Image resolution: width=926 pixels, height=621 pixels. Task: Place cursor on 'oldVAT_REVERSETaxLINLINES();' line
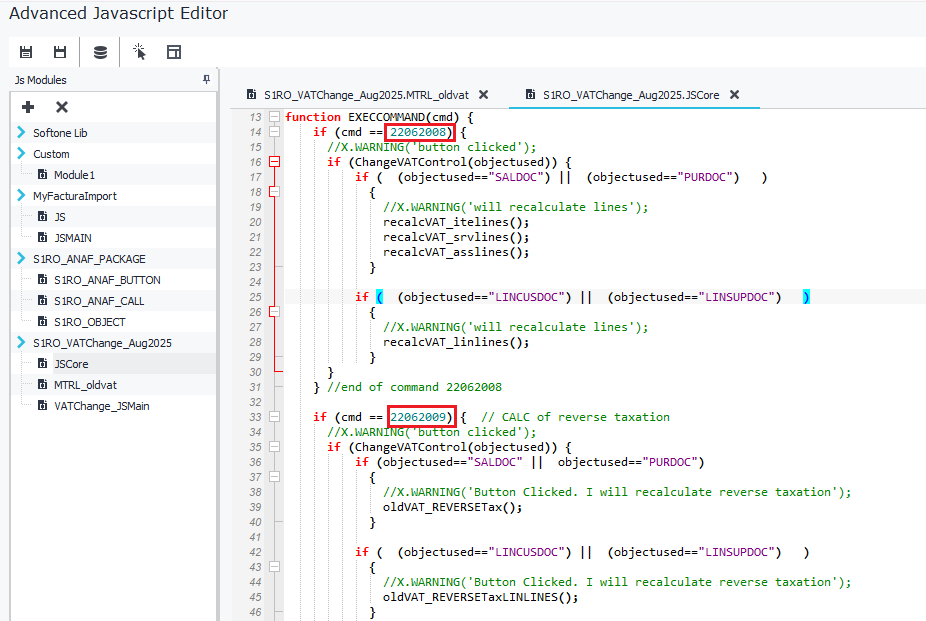pos(480,597)
